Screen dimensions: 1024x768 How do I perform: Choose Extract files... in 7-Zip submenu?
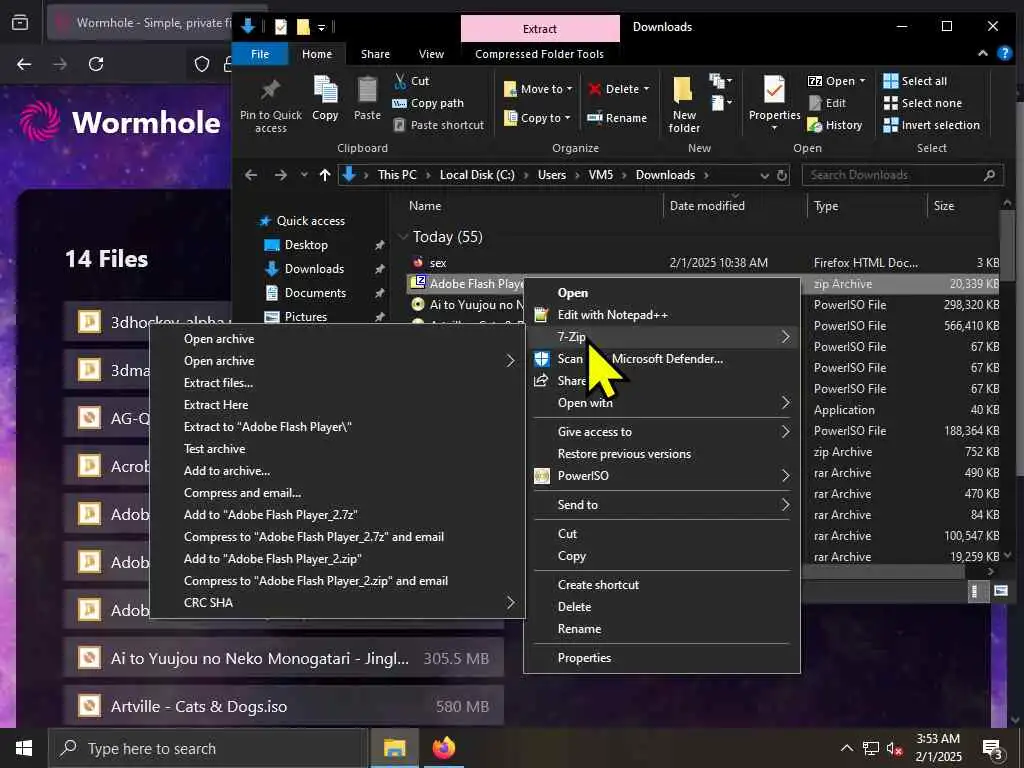[218, 383]
